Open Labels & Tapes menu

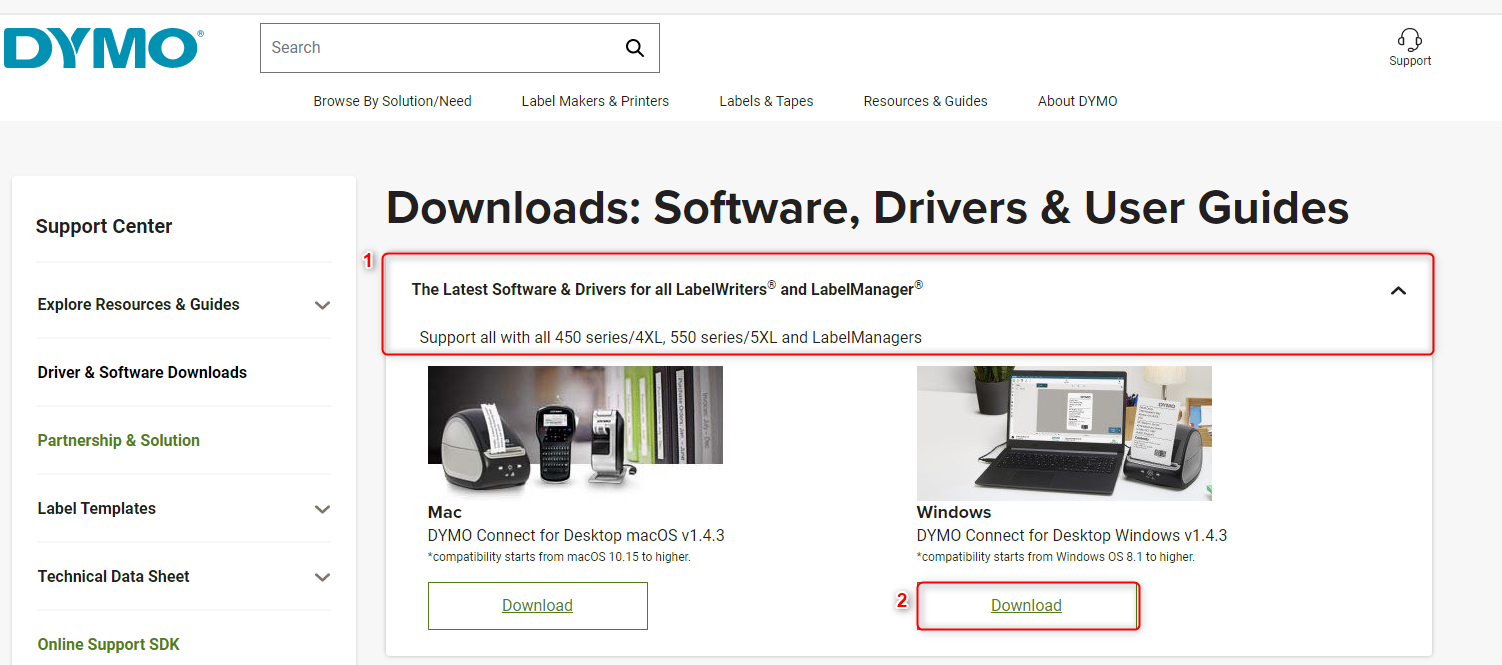[766, 101]
